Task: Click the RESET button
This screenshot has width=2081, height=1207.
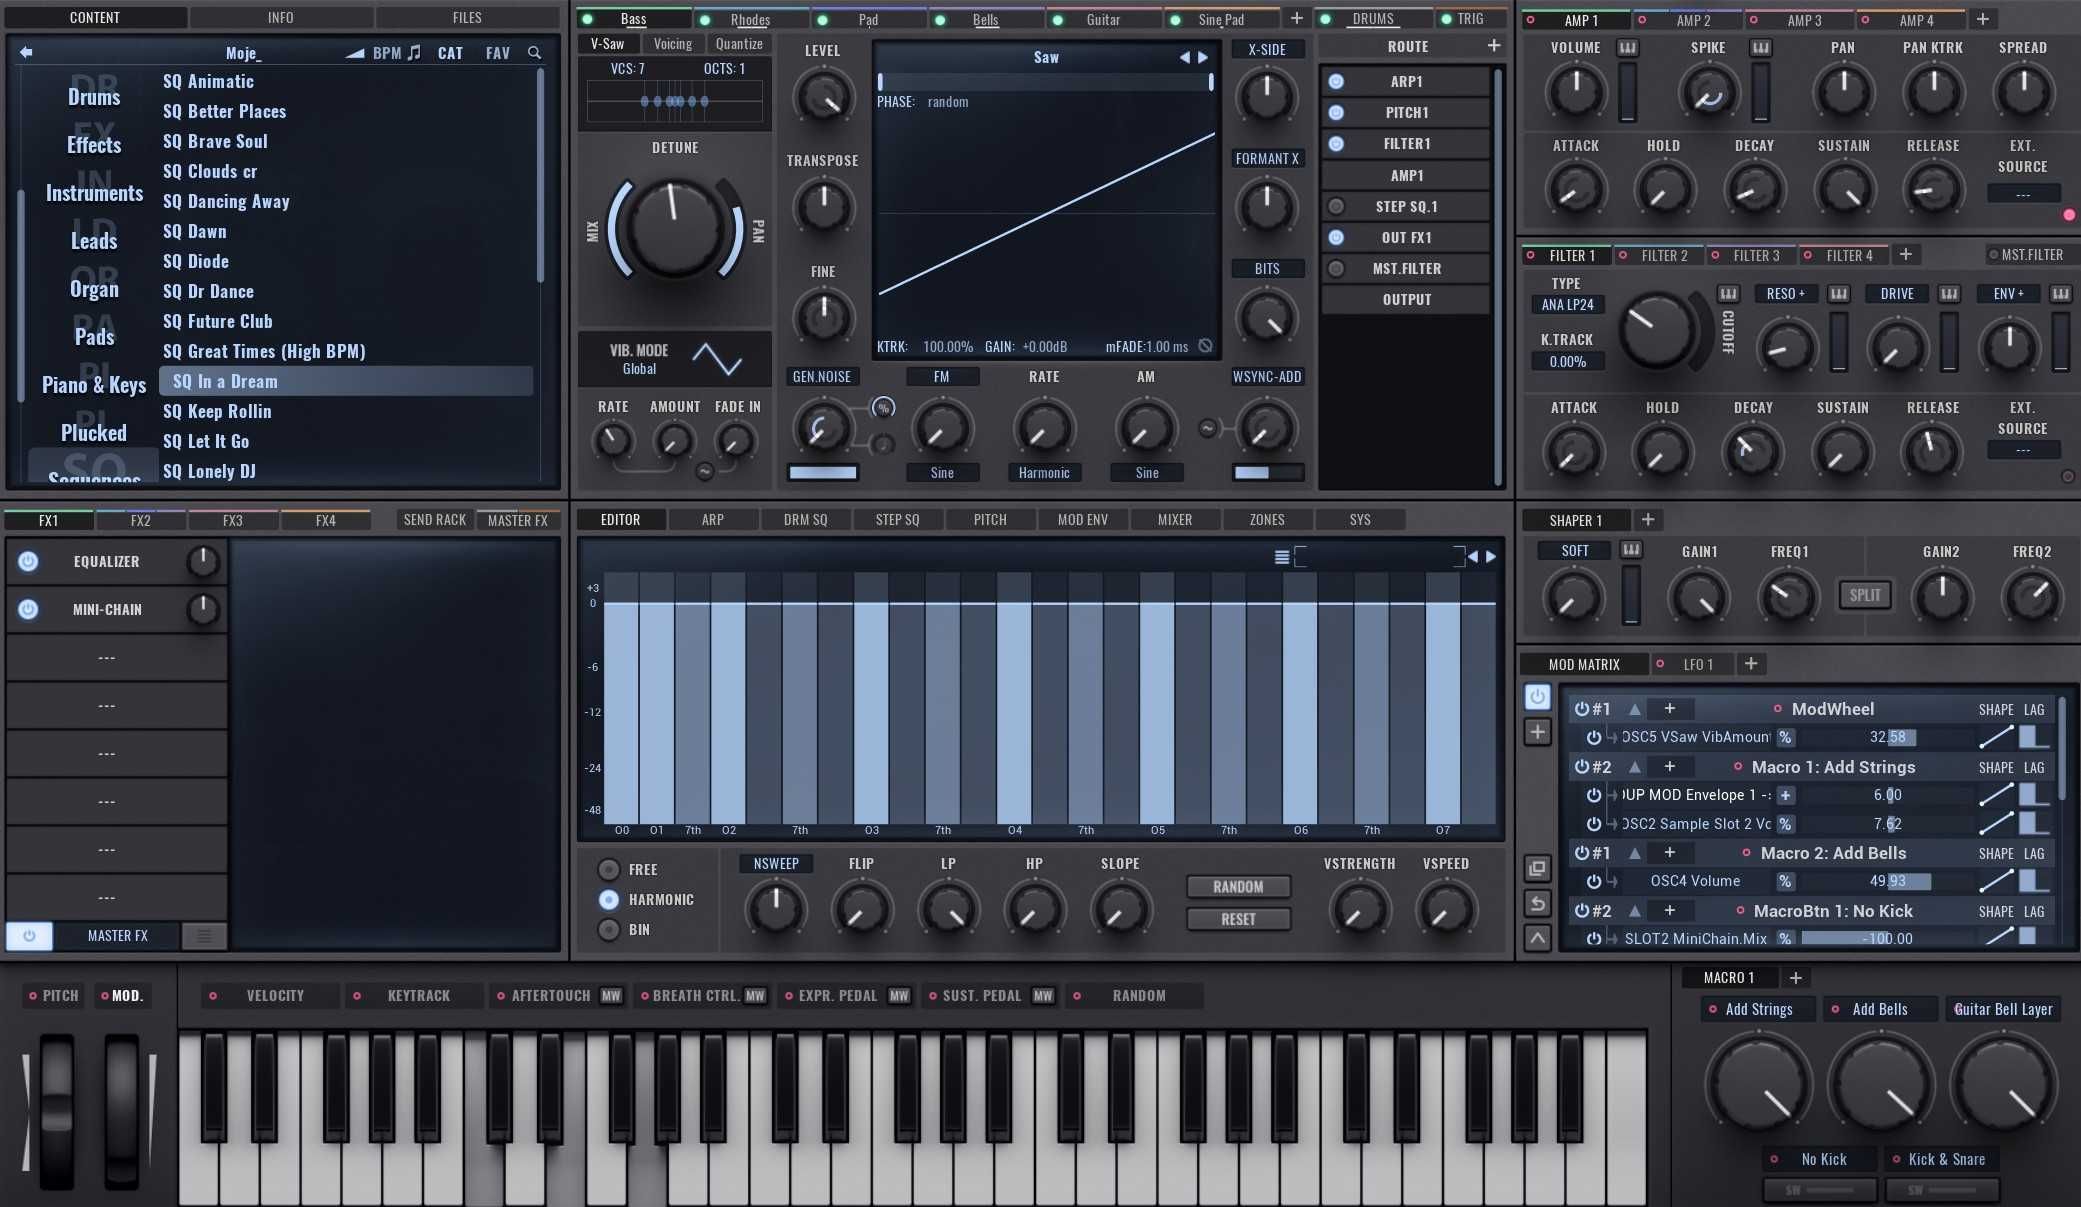Action: [x=1238, y=919]
